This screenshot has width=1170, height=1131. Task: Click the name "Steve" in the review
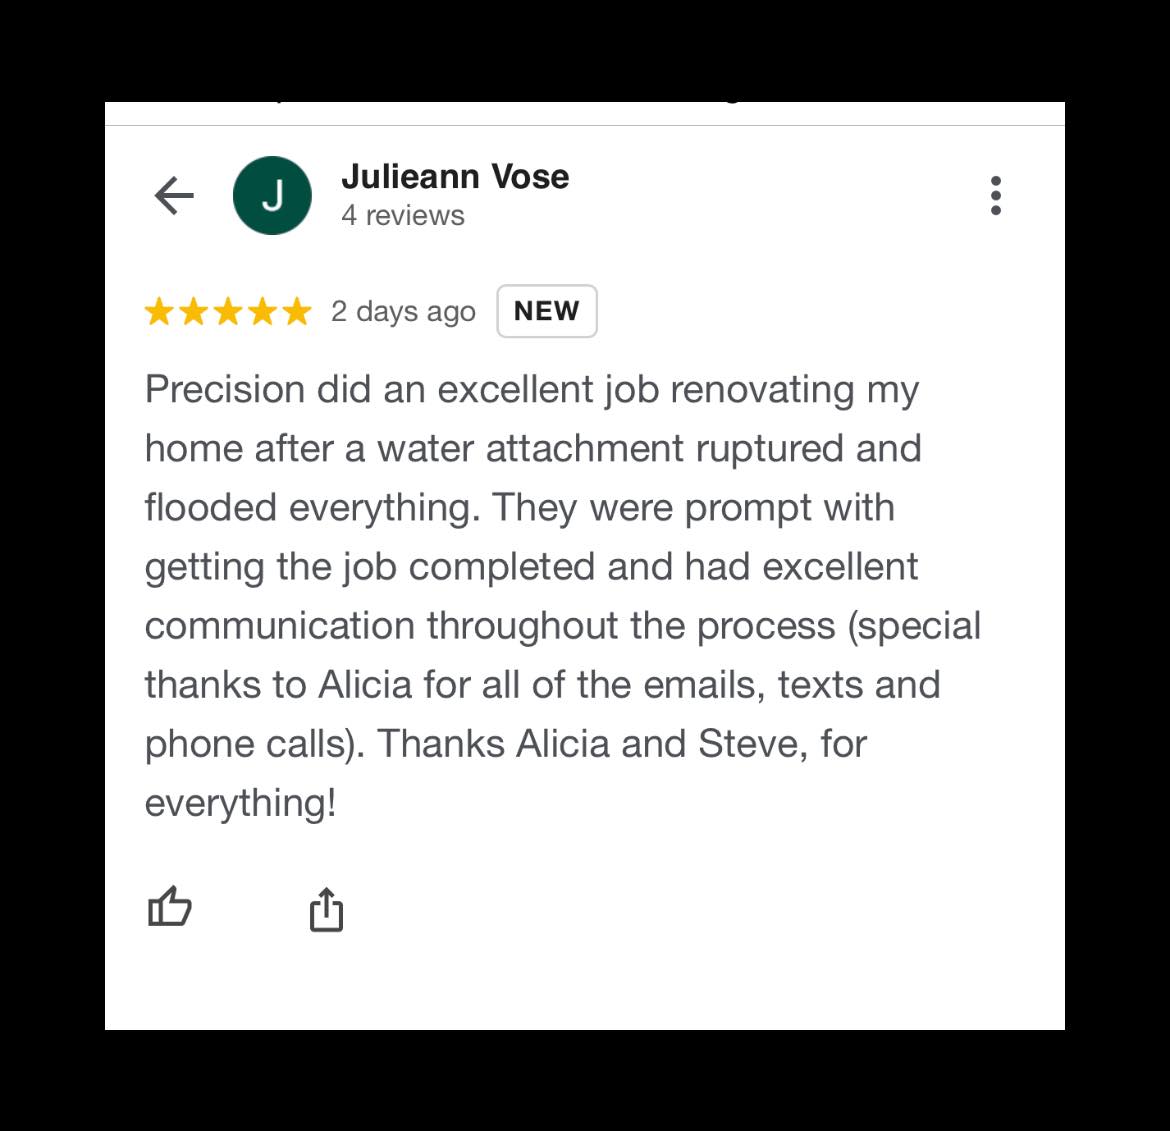751,744
